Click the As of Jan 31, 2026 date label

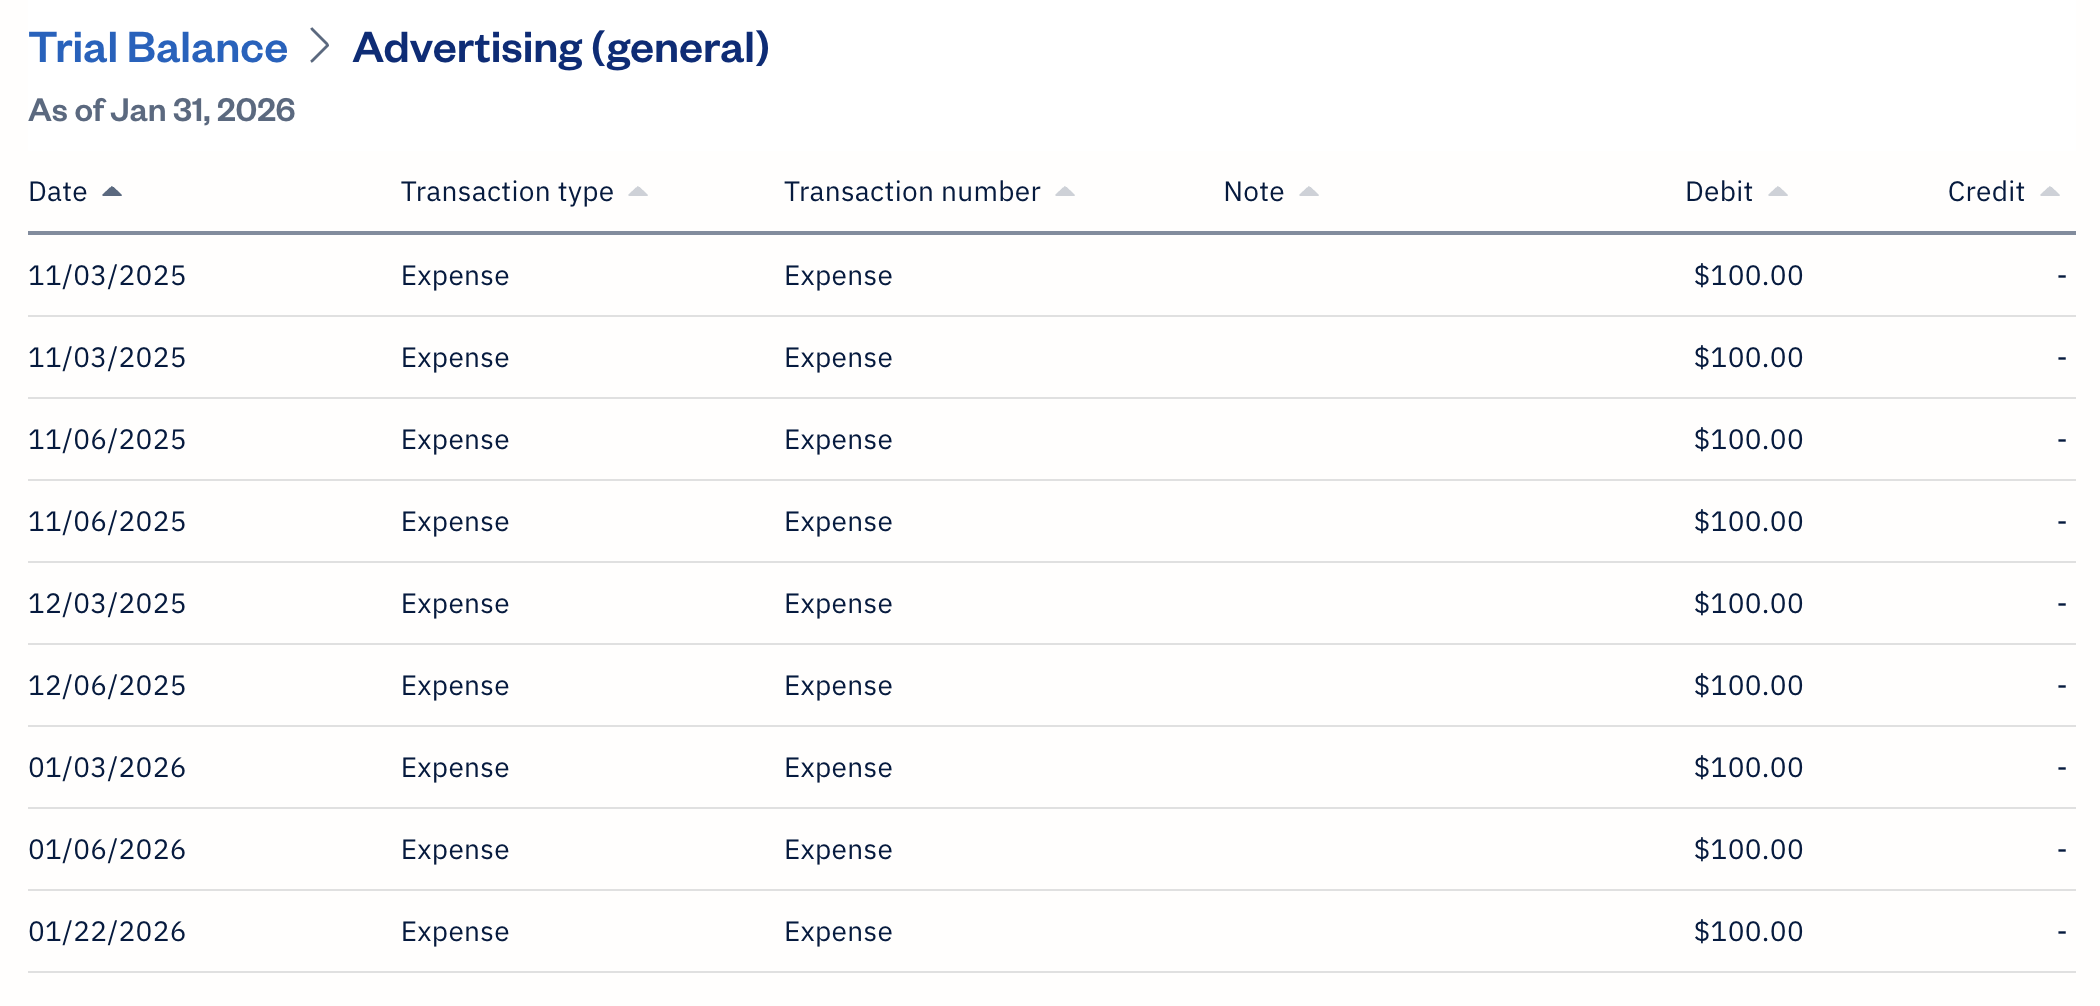pos(162,110)
